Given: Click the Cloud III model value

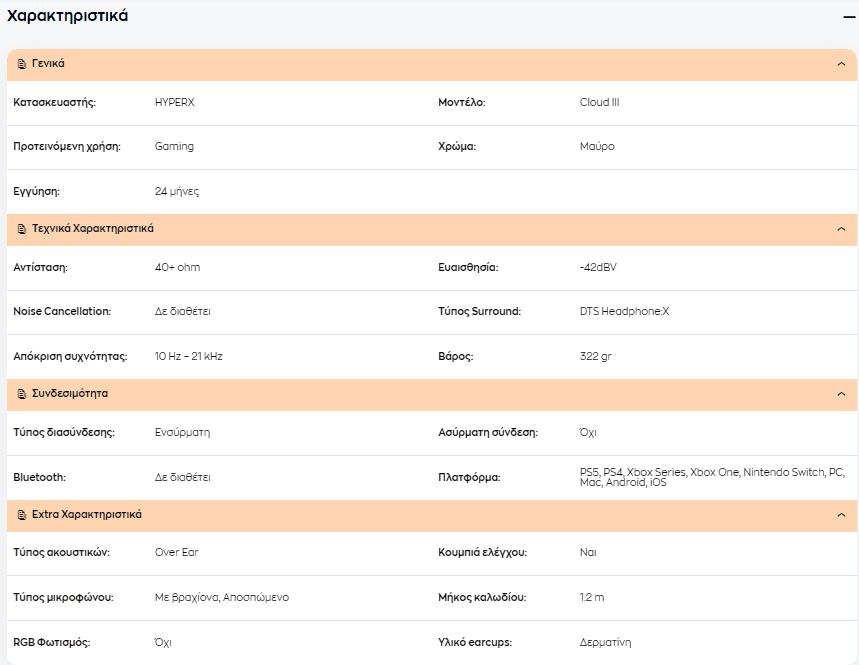Looking at the screenshot, I should 599,102.
